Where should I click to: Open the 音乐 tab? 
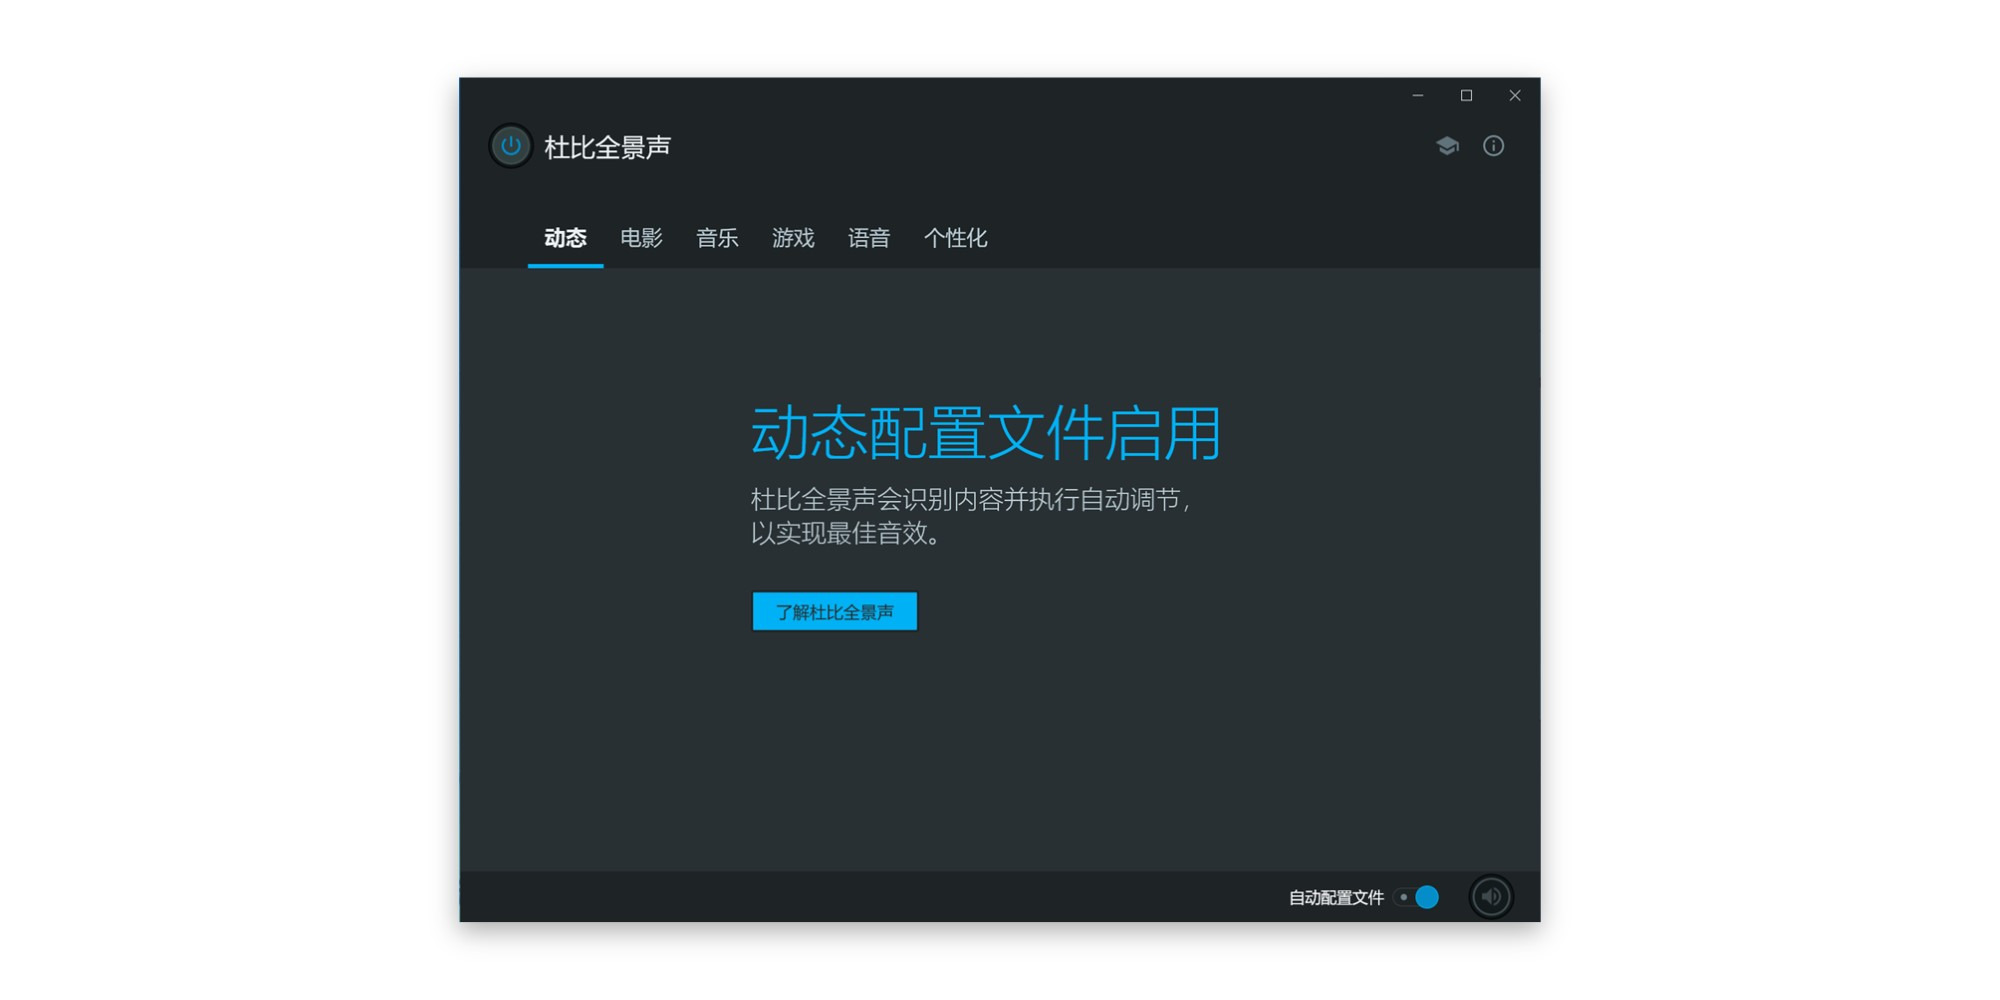(717, 238)
